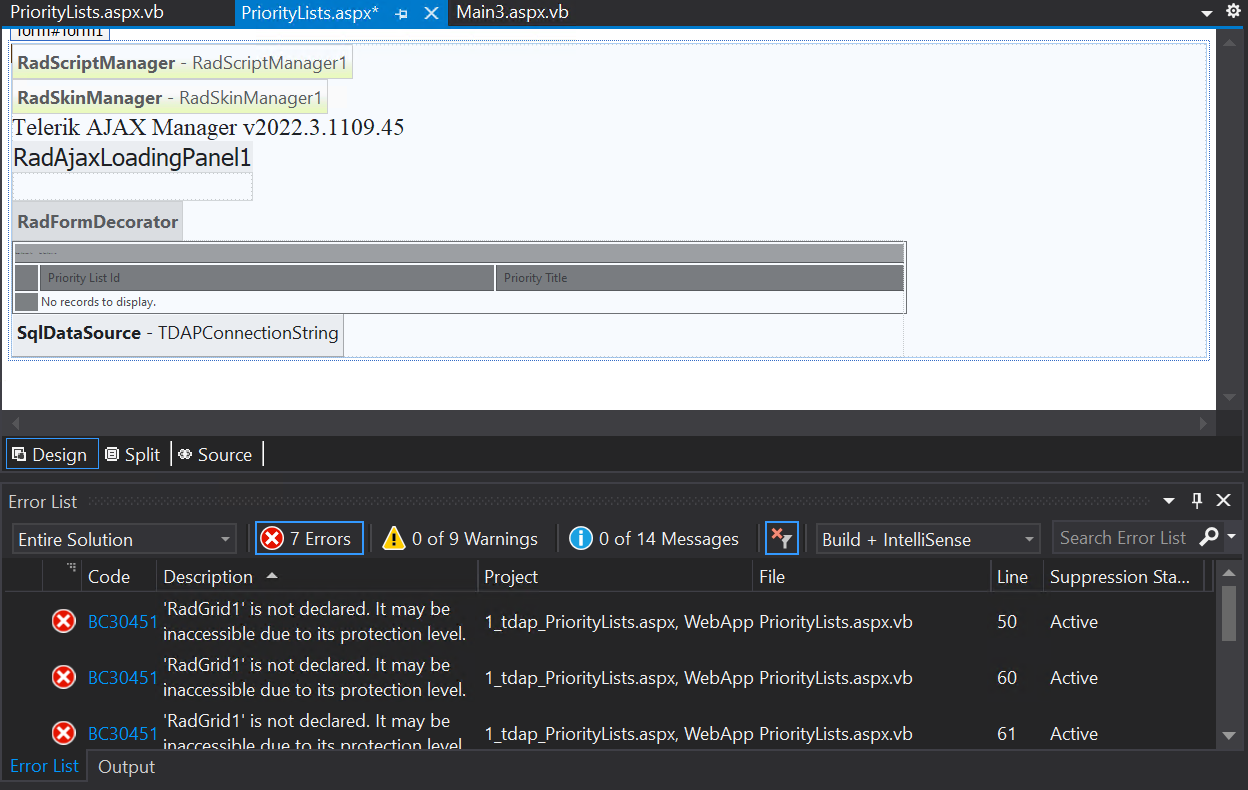The height and width of the screenshot is (790, 1248).
Task: Focus the Search Error List field
Action: [1125, 538]
